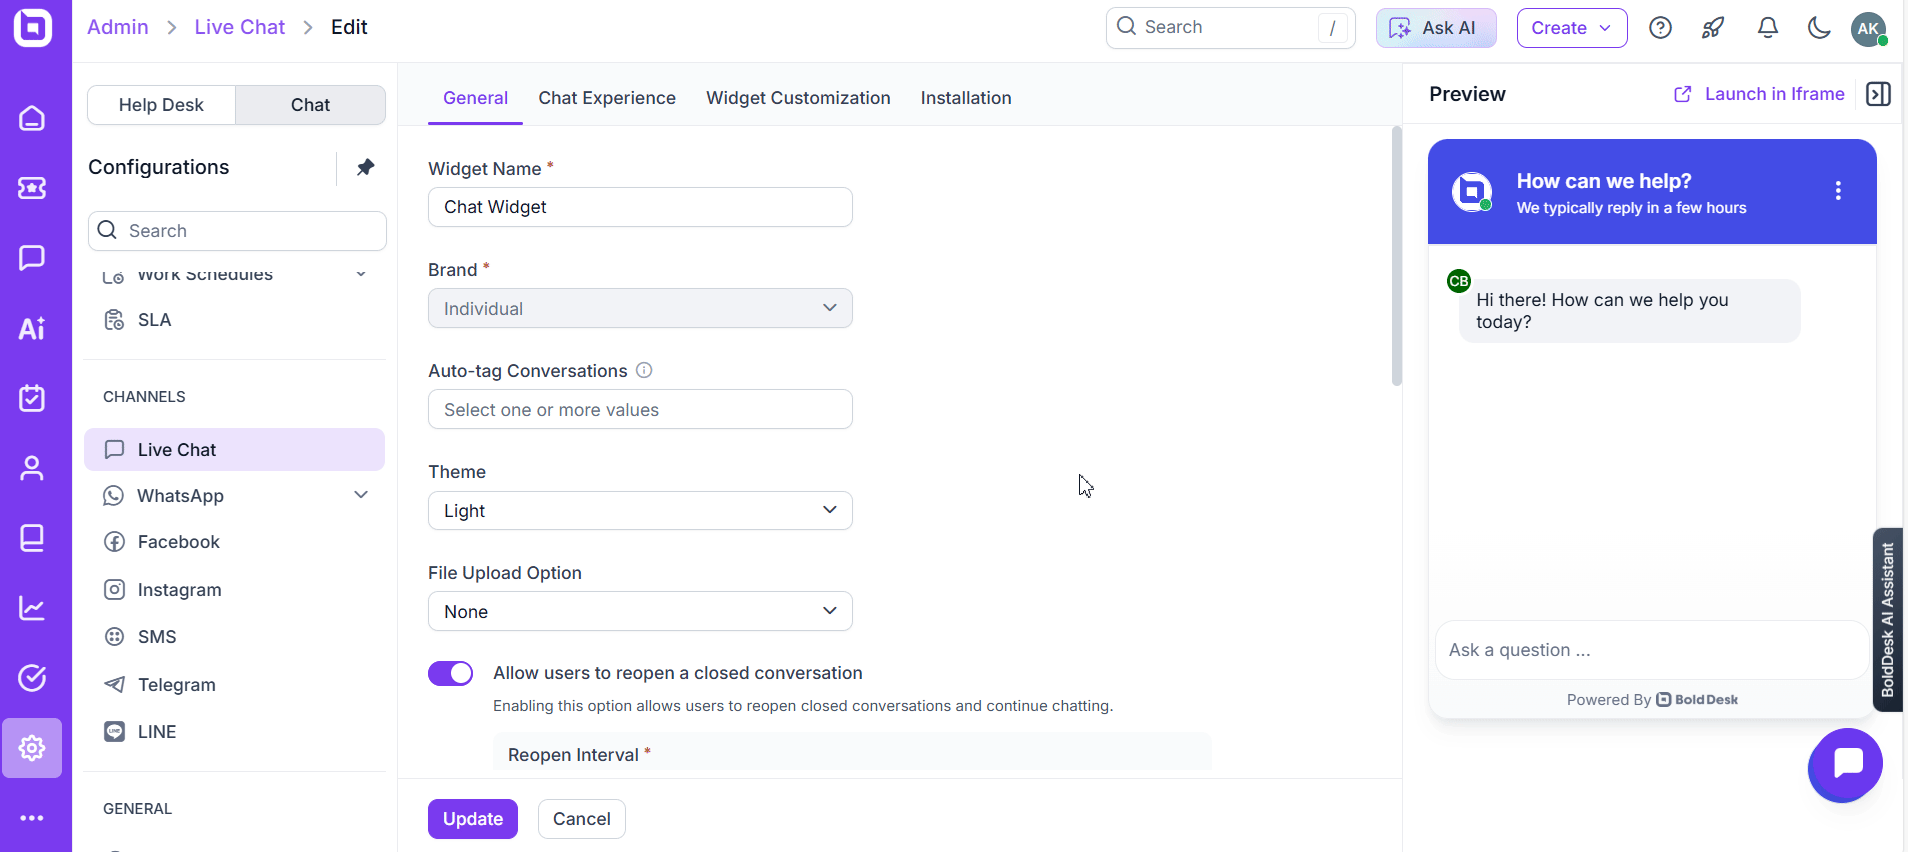The width and height of the screenshot is (1908, 852).
Task: Open BoldDesk AI Assistant side tab
Action: [x=1887, y=620]
